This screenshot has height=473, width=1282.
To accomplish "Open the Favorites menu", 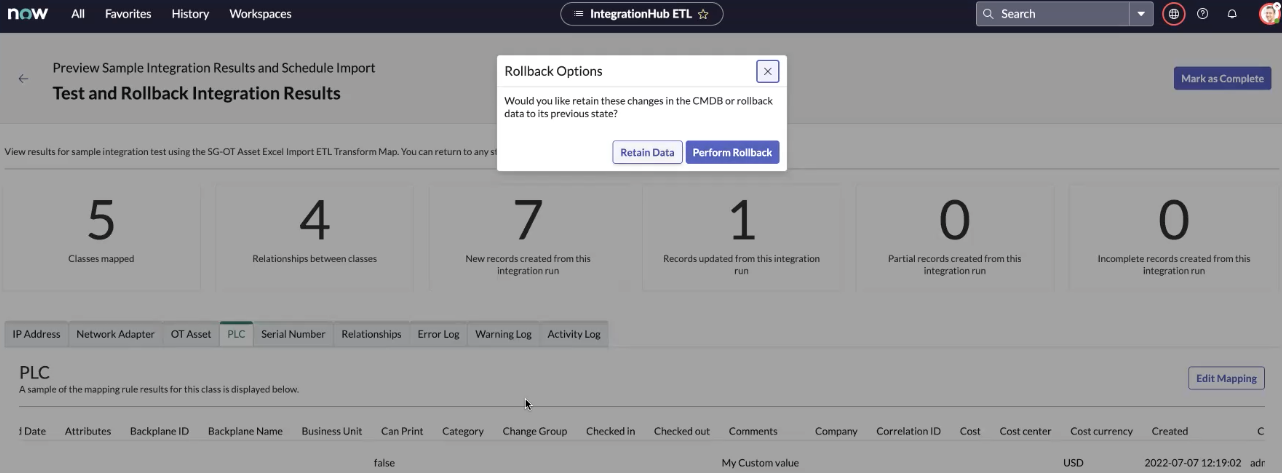I will (128, 14).
